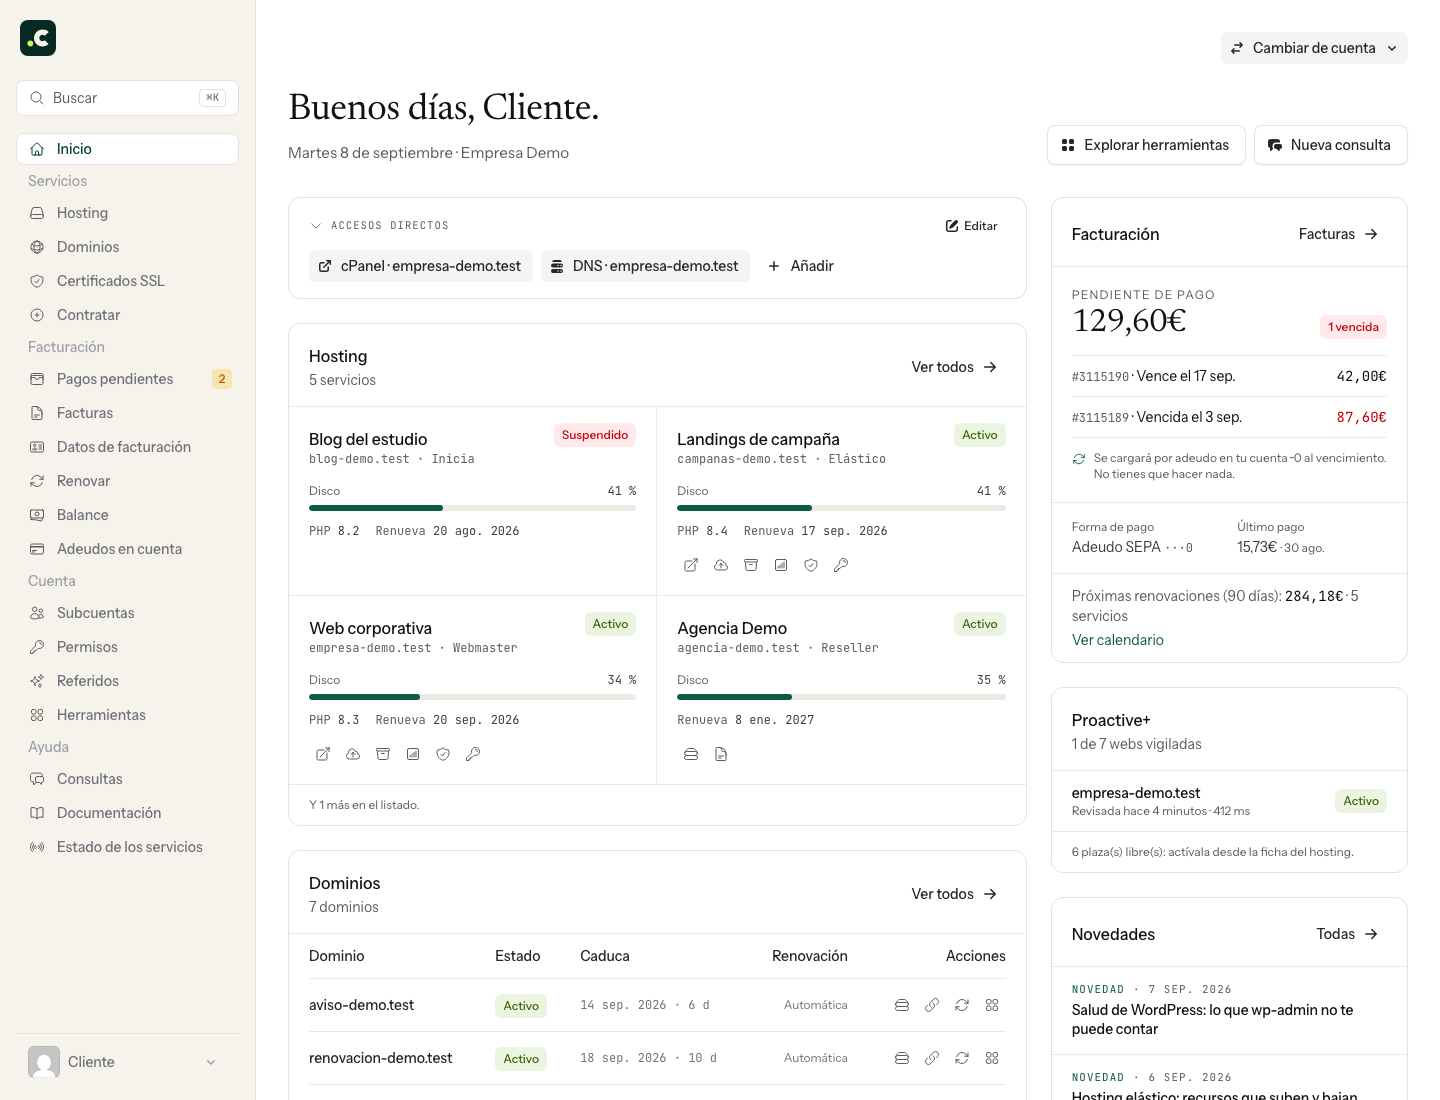The width and height of the screenshot is (1440, 1100).
Task: Open external link icon for Landings de campaña
Action: point(691,565)
